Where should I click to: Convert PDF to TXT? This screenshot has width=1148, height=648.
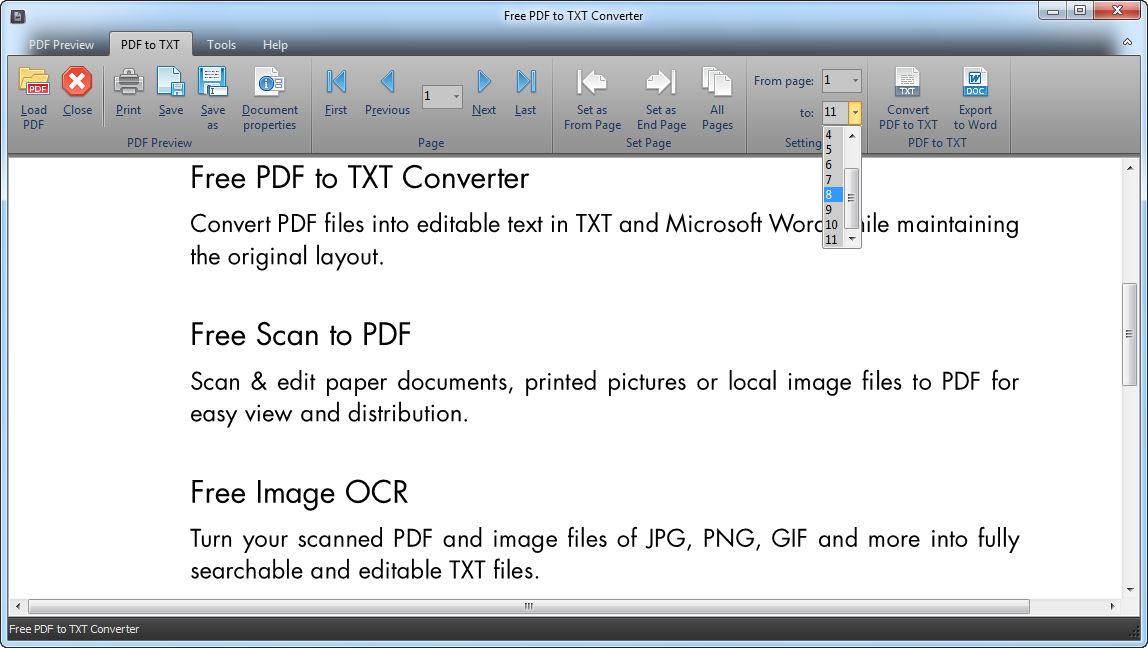pyautogui.click(x=907, y=84)
